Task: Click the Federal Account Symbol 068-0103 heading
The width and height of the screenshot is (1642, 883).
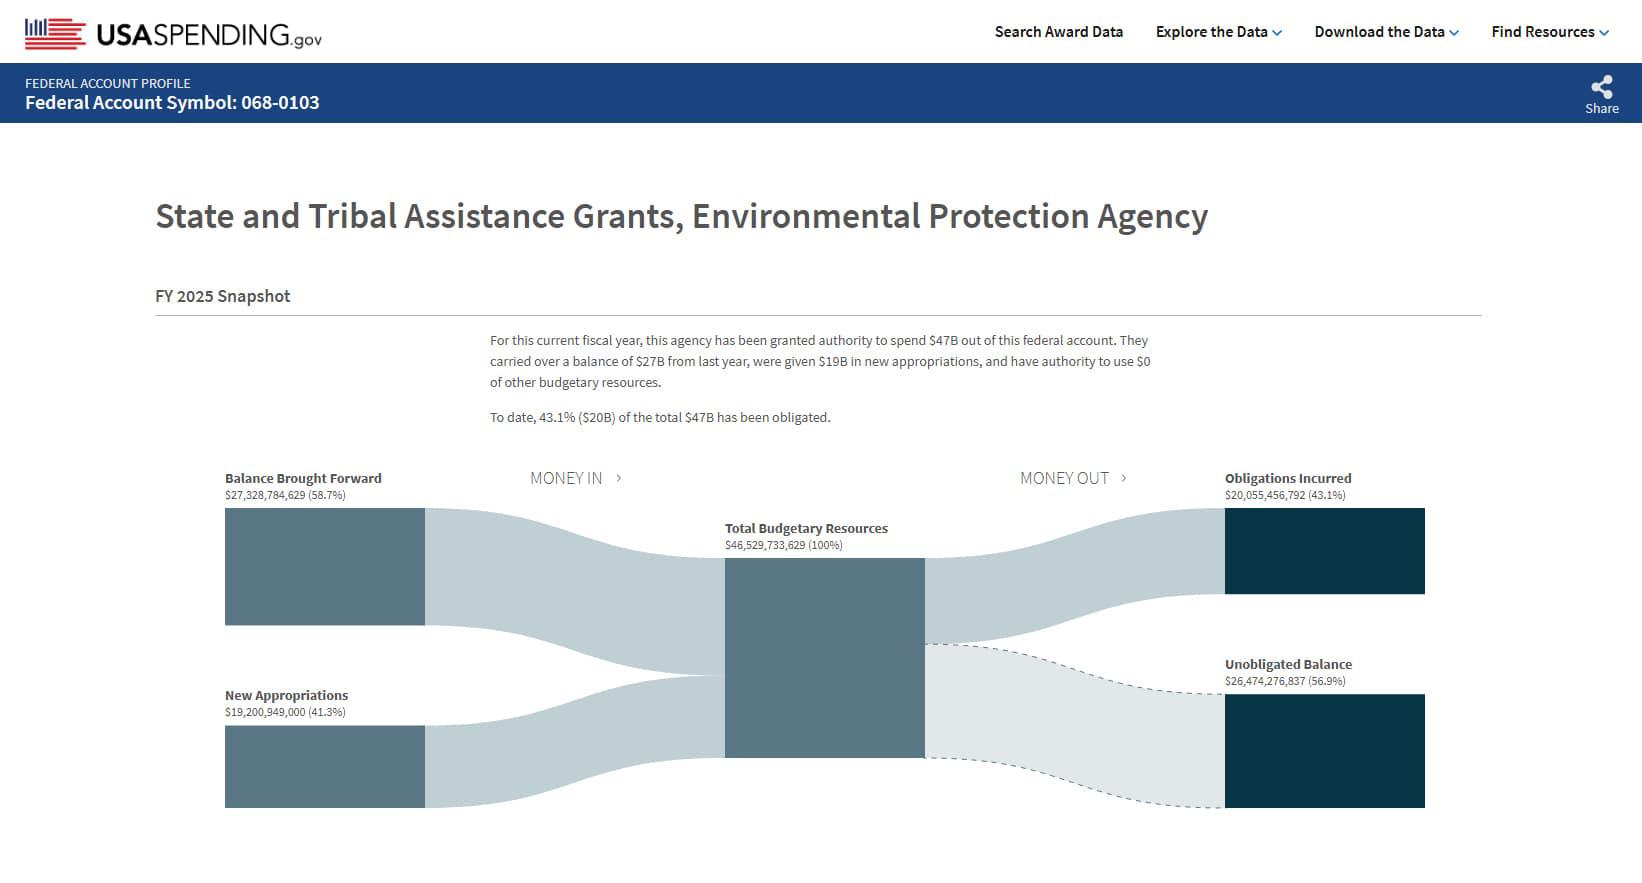Action: [x=172, y=103]
